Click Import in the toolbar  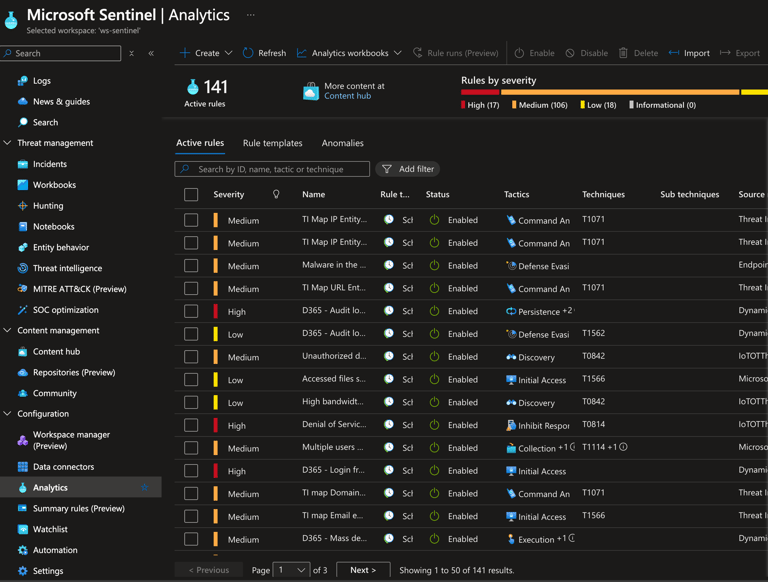click(x=689, y=53)
